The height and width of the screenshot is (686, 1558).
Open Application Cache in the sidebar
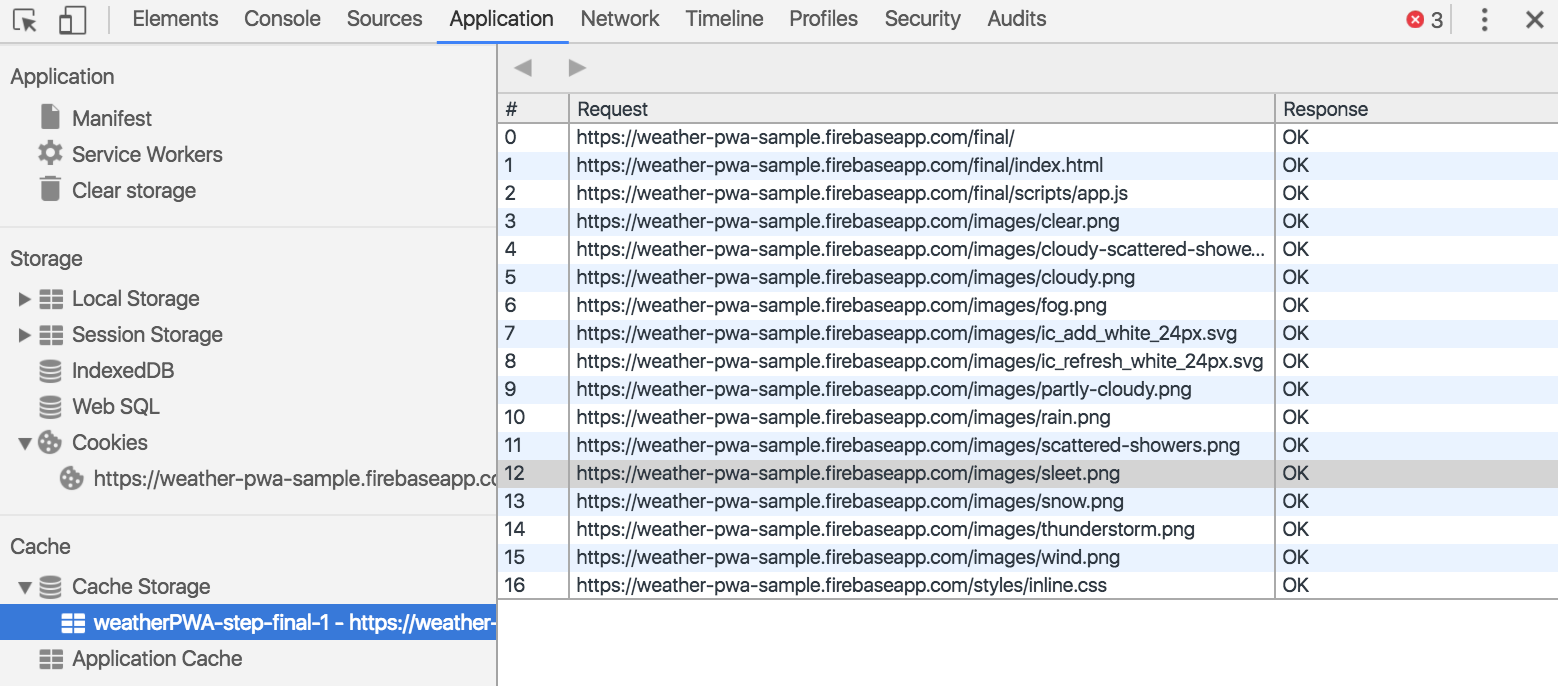coord(157,658)
